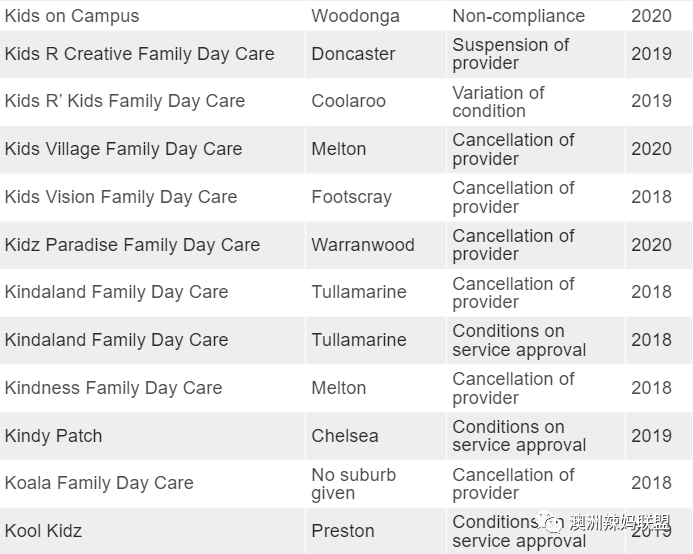Select the Kool Kidz service name

point(43,531)
